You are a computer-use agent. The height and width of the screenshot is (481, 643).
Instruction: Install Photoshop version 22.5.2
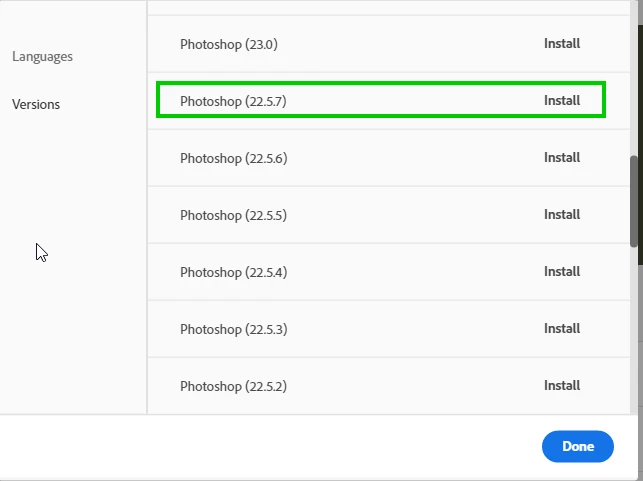pyautogui.click(x=562, y=386)
